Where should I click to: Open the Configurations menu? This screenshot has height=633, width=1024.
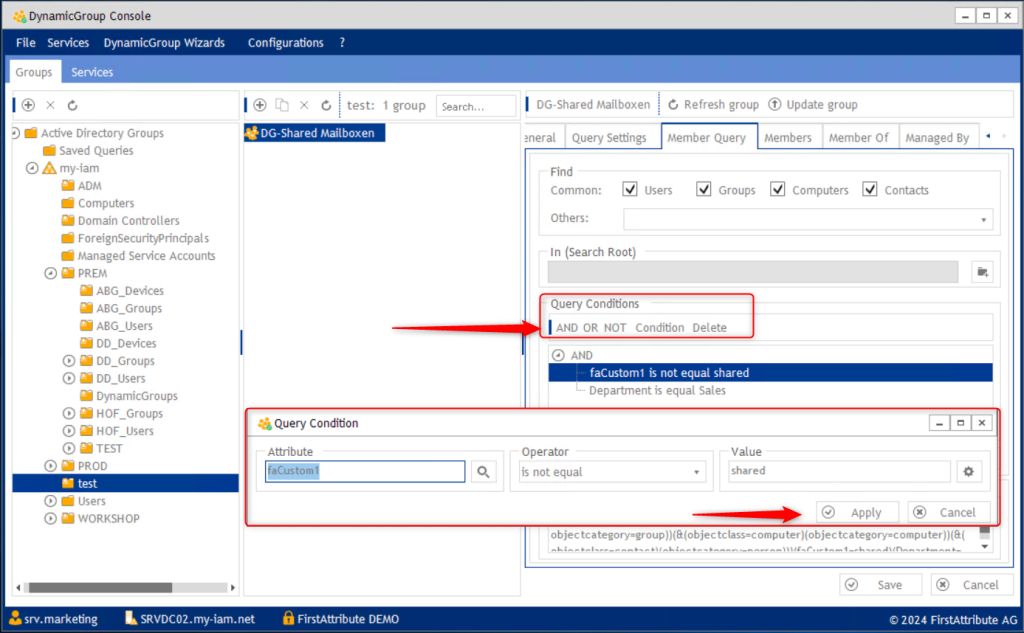[285, 42]
